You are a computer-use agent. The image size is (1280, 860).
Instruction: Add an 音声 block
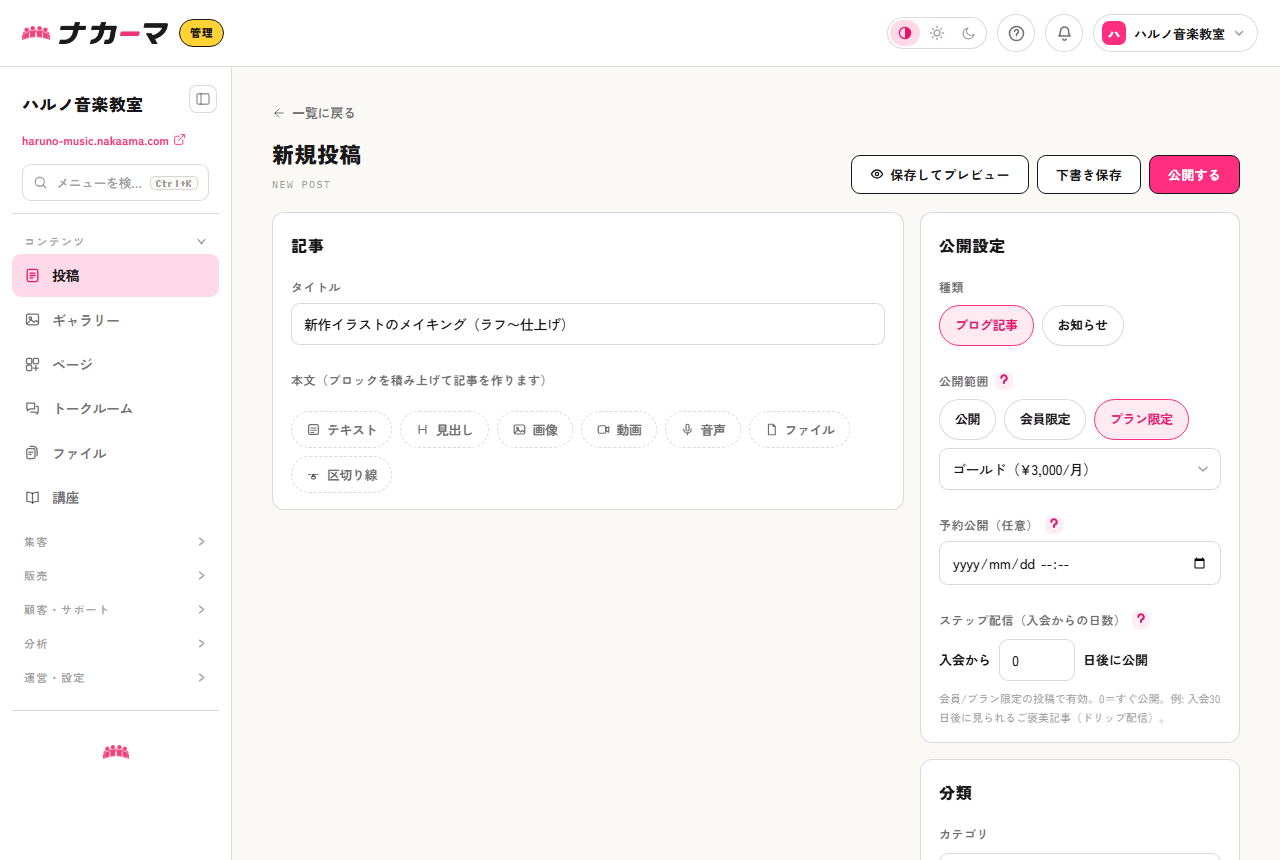click(703, 429)
